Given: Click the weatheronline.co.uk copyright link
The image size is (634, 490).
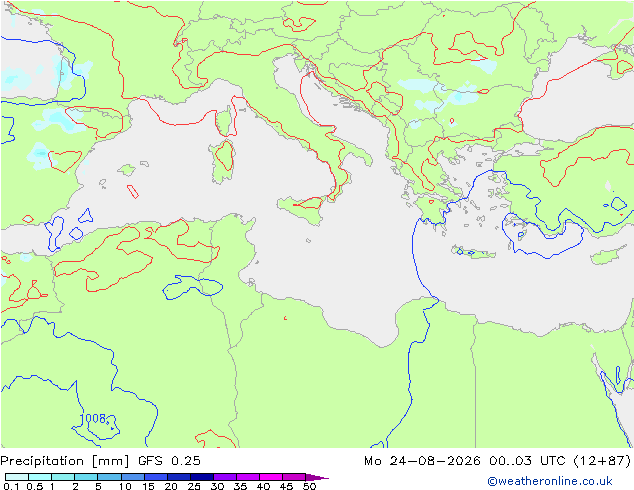Looking at the screenshot, I should click(550, 481).
